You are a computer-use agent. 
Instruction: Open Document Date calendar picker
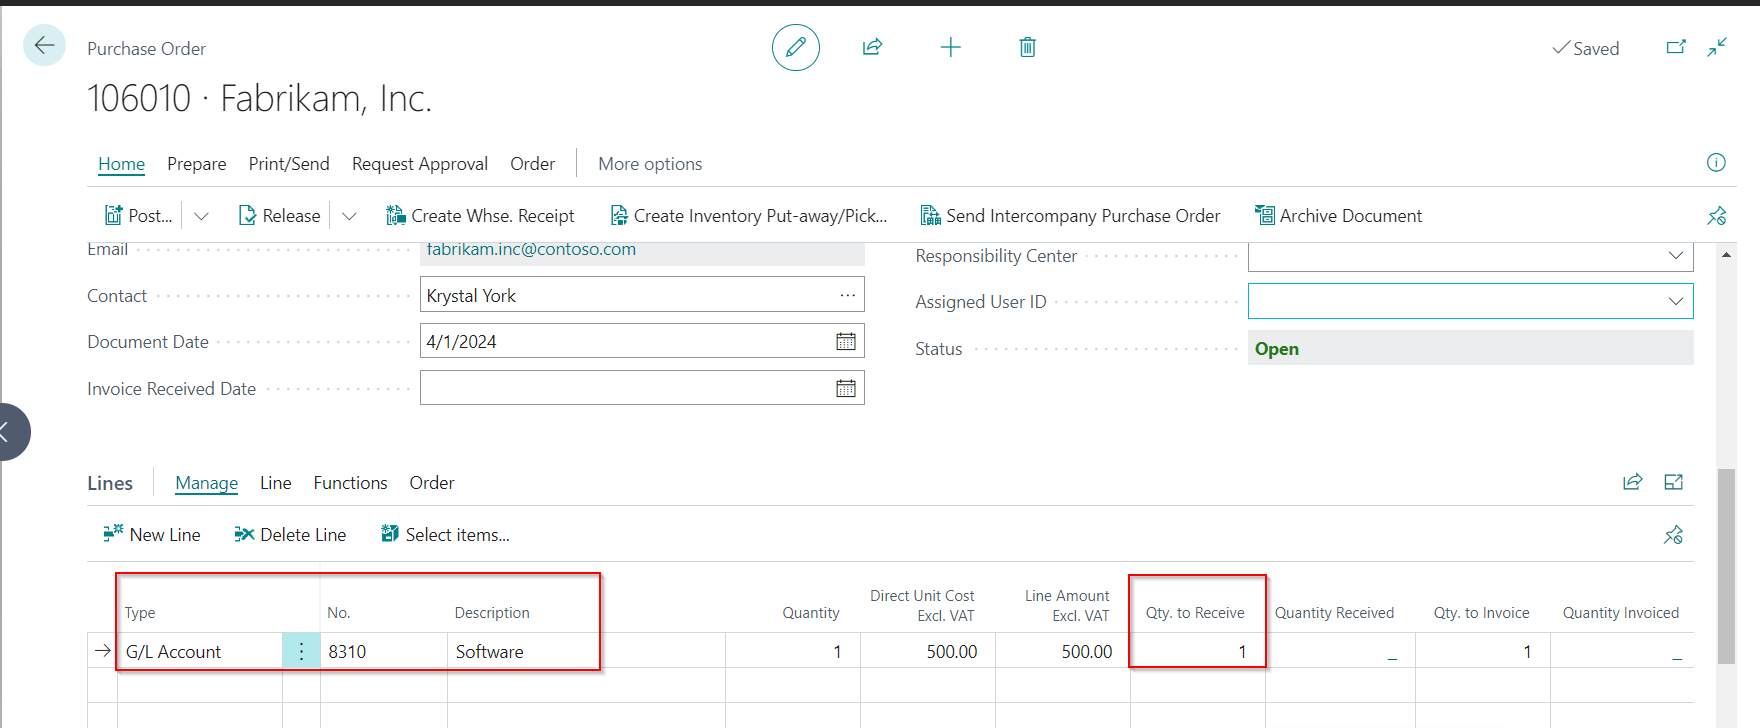846,341
